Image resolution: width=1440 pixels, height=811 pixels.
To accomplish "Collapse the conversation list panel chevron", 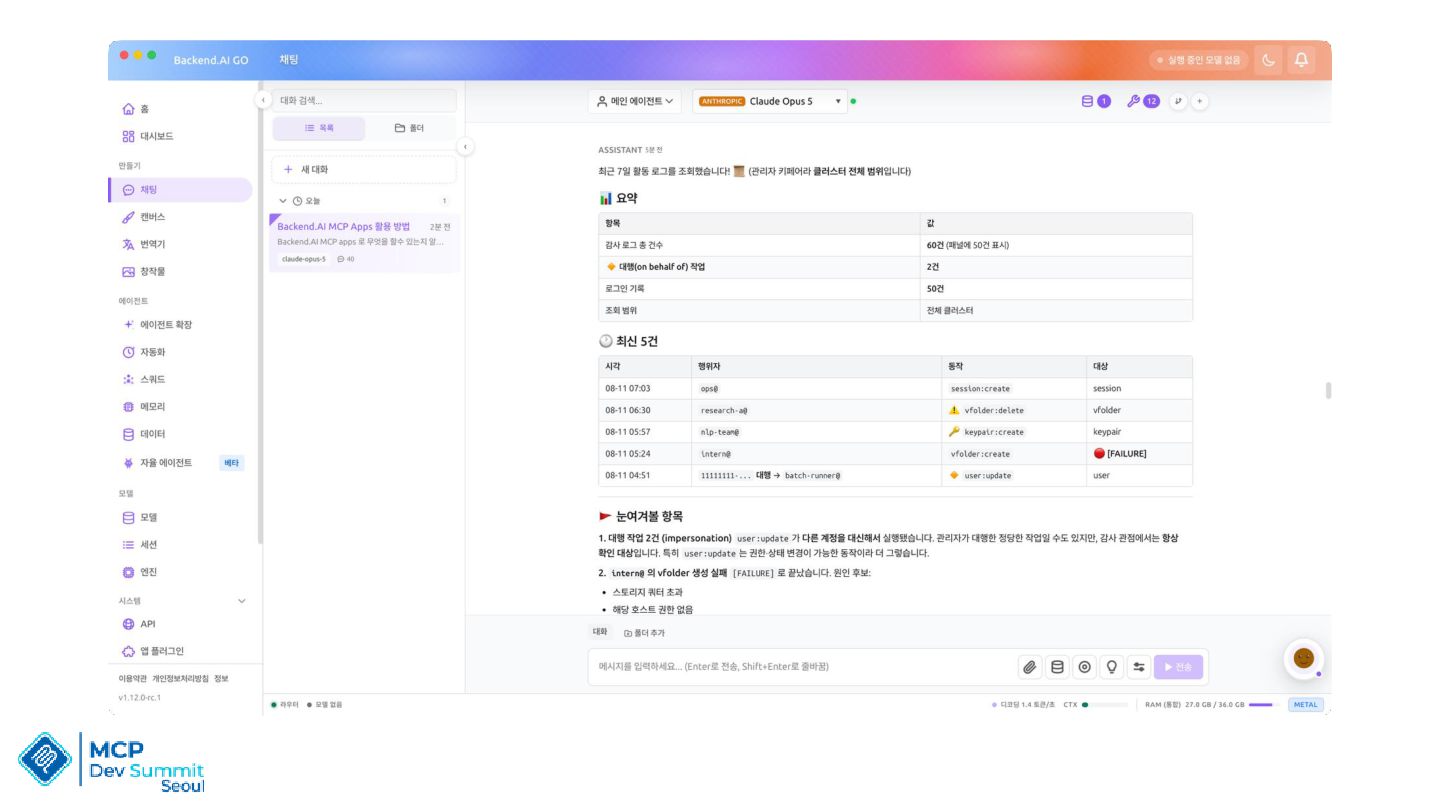I will point(465,147).
